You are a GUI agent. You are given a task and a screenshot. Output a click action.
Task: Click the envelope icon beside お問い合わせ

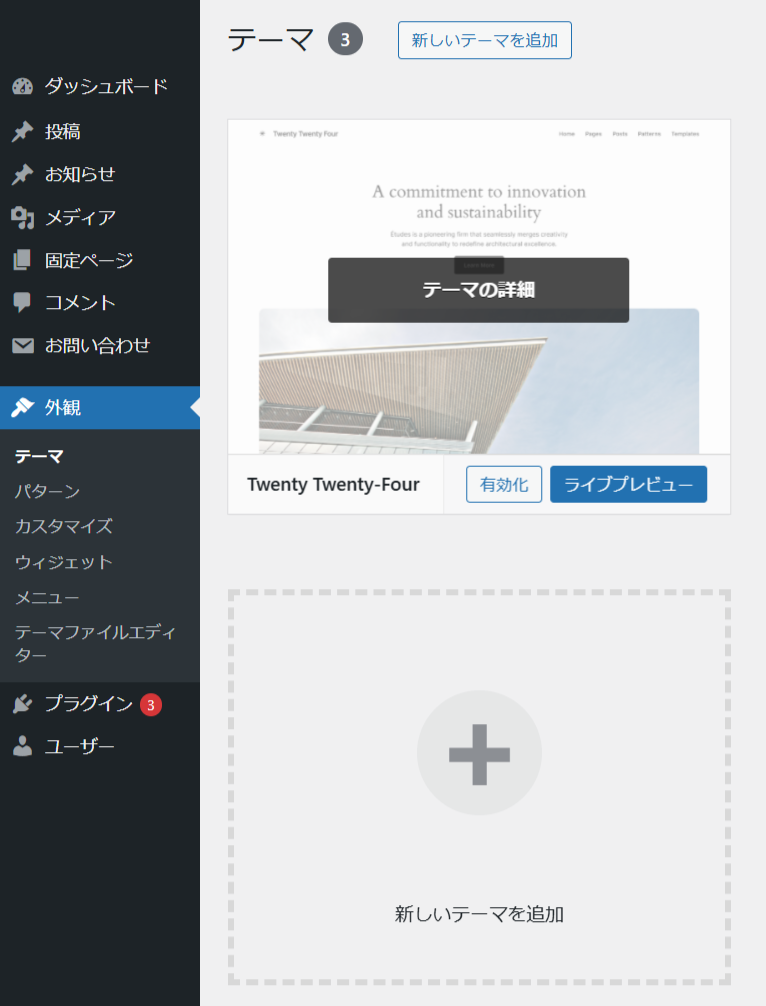coord(22,346)
